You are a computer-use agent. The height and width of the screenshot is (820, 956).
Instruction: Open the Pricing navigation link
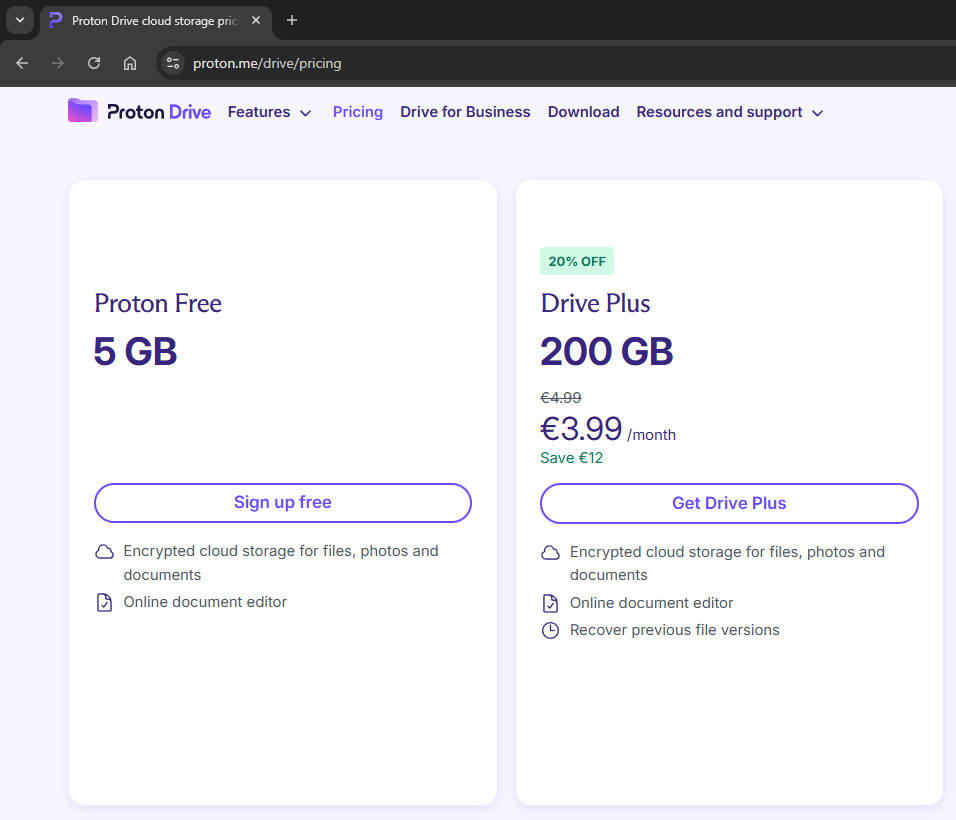[x=358, y=112]
